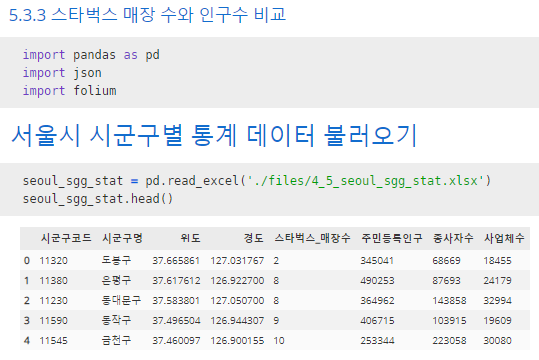Click code line 'import pandas as pd'
Screen dimensions: 539x360
91,55
